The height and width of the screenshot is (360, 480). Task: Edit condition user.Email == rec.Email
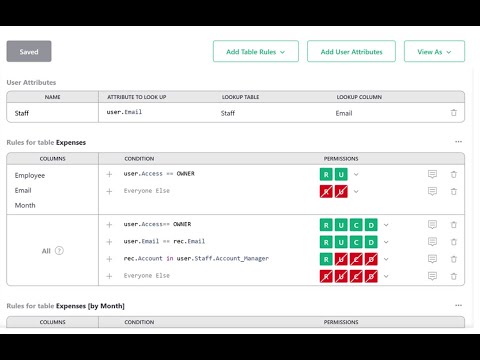tap(164, 241)
